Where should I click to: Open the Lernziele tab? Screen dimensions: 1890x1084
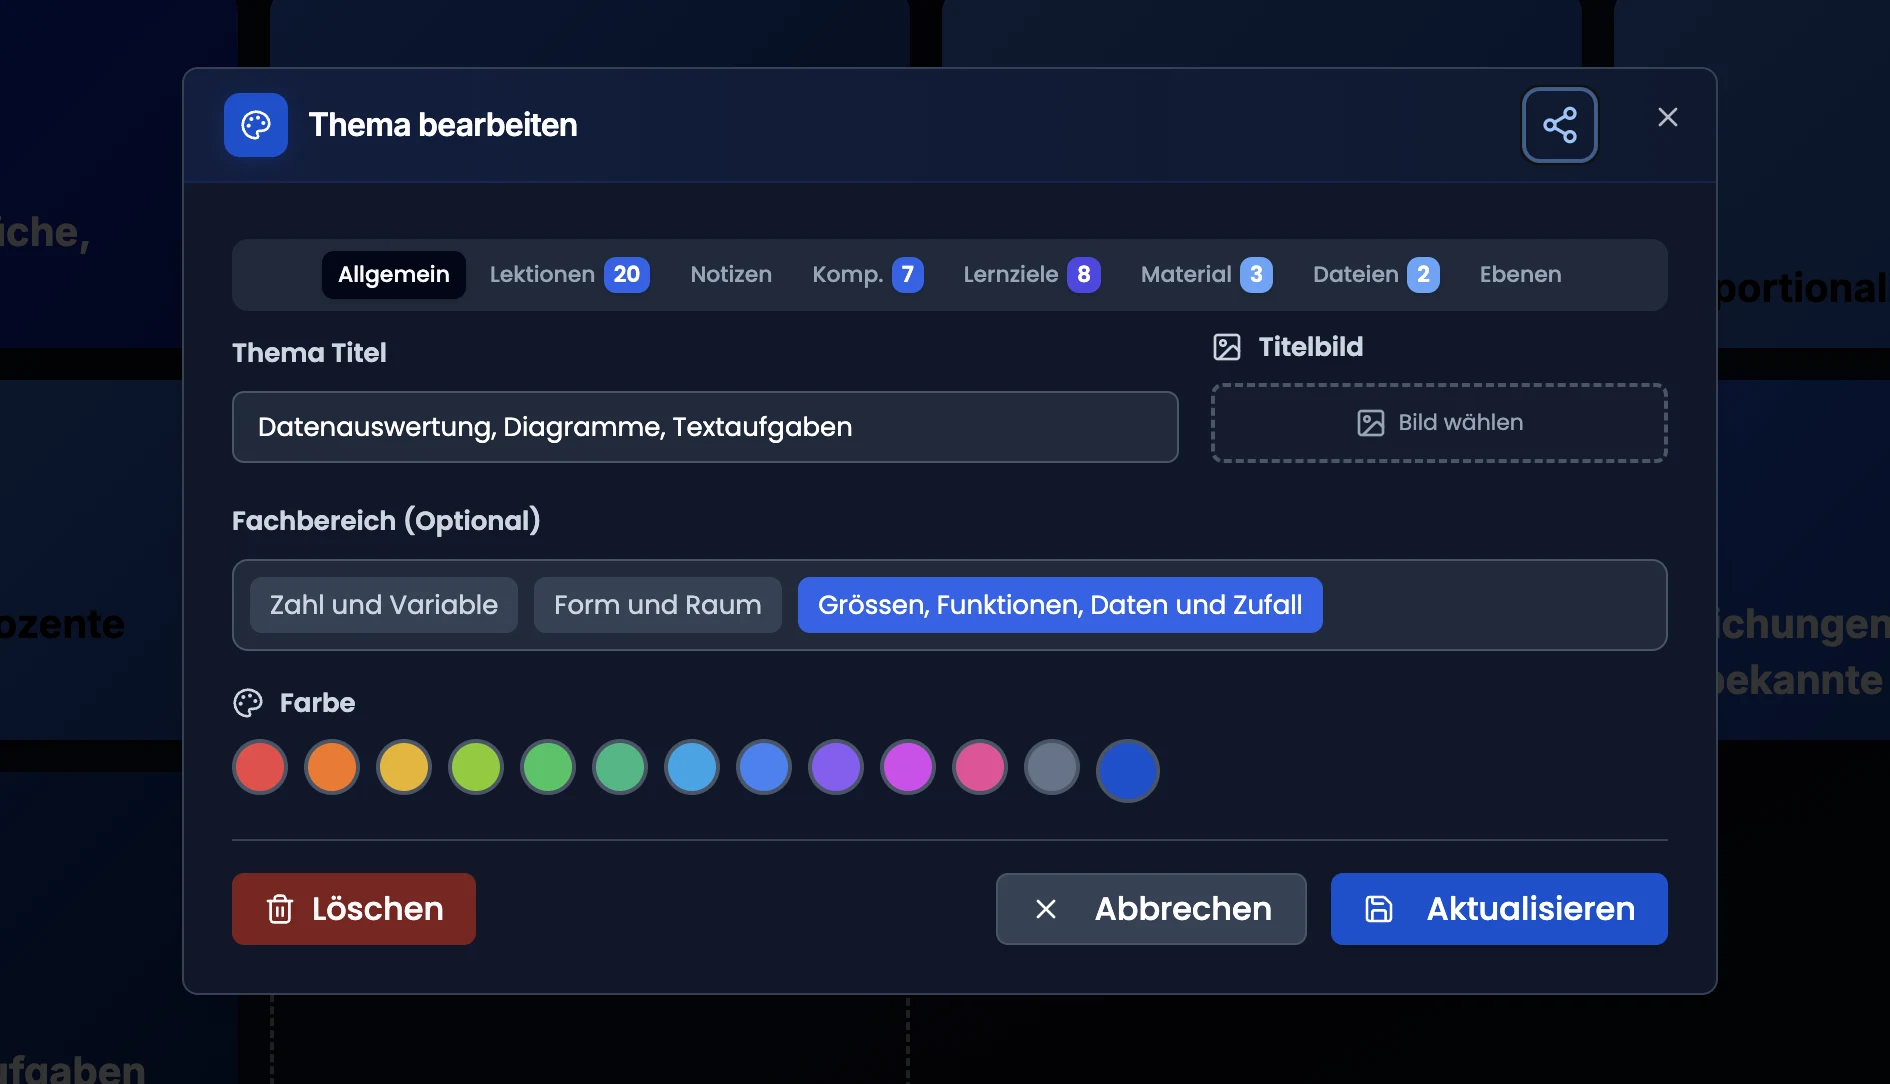(1031, 275)
